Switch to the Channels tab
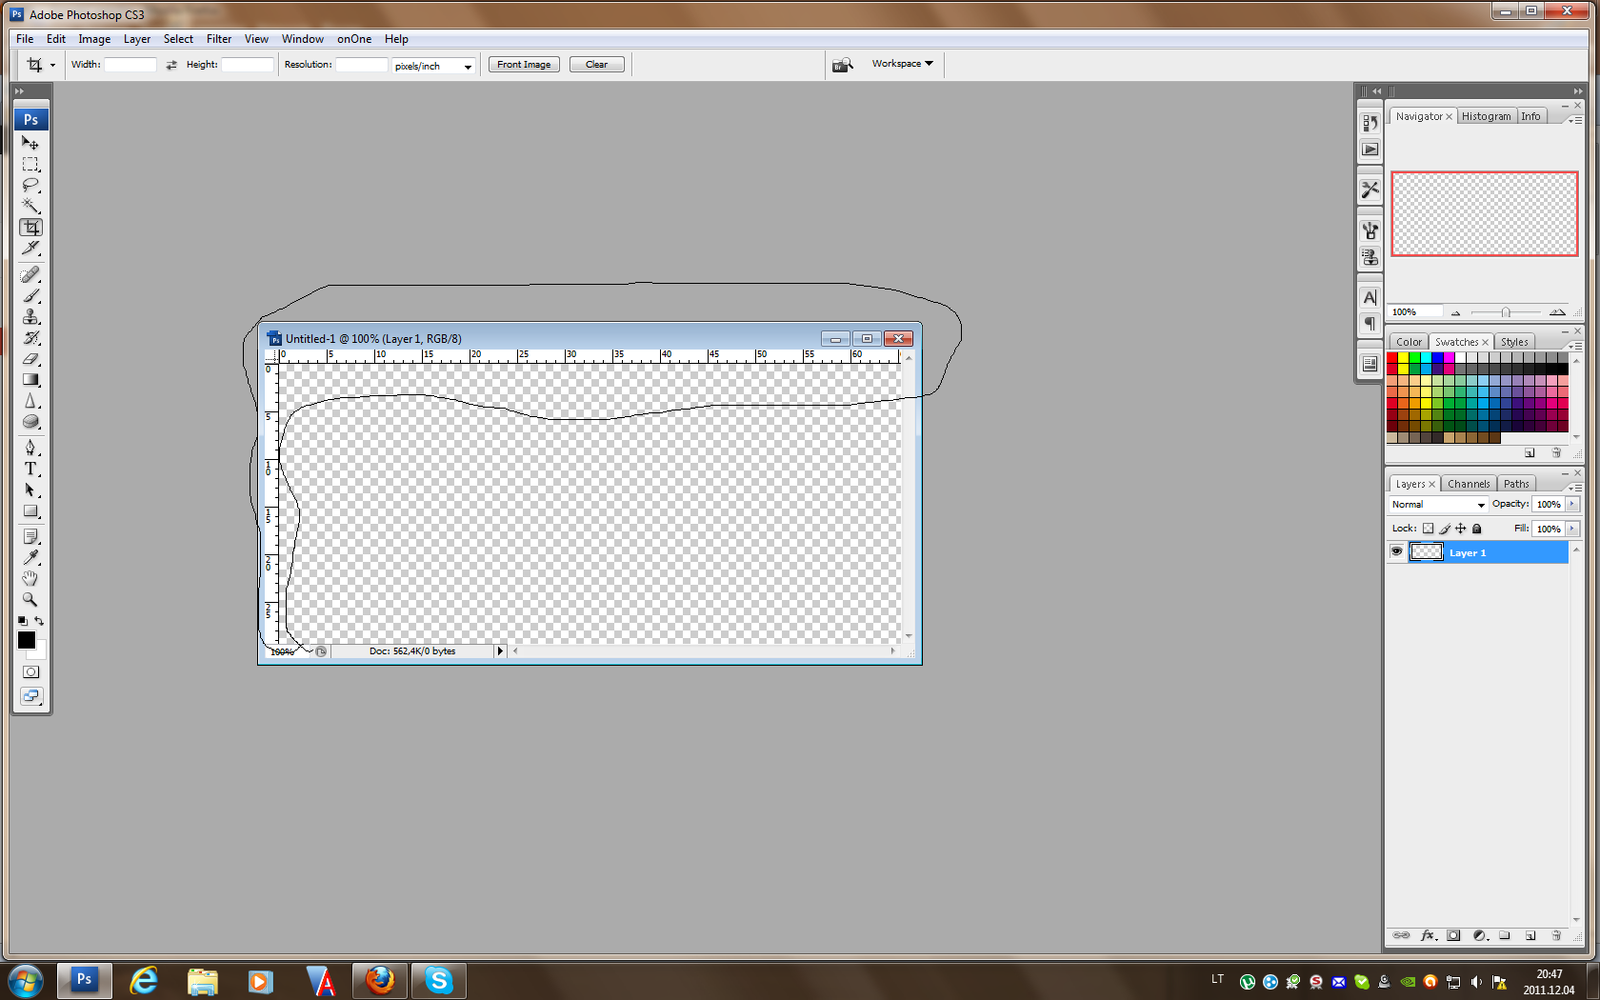Screen dimensions: 1600x1000 (1468, 484)
